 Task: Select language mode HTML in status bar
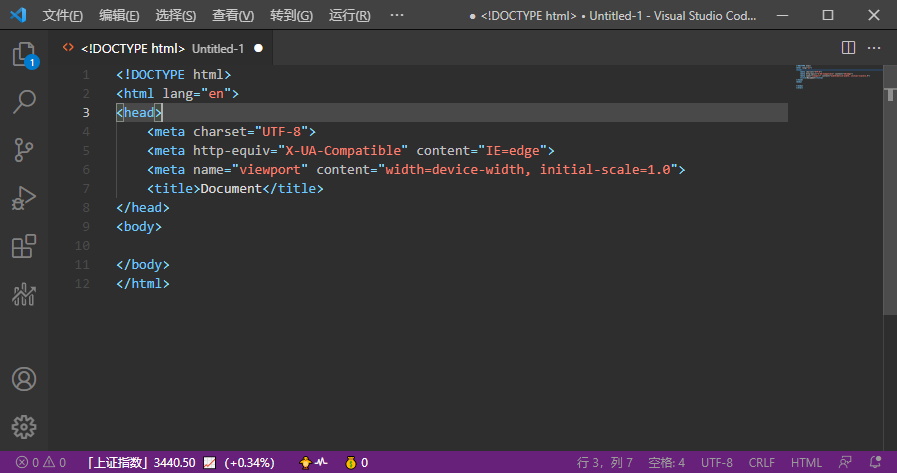click(806, 462)
